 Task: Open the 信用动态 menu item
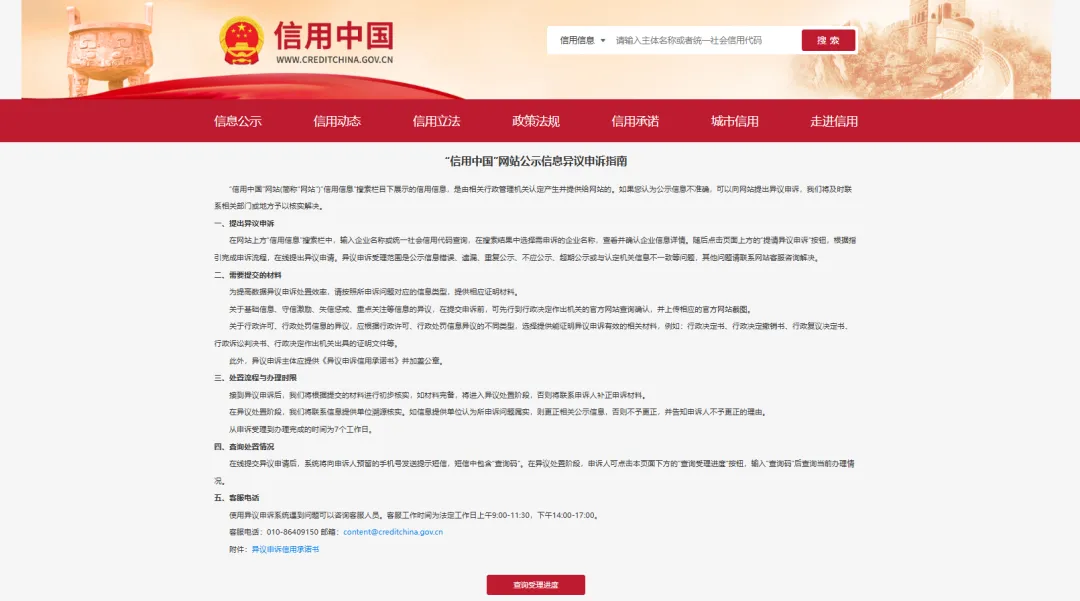[337, 121]
